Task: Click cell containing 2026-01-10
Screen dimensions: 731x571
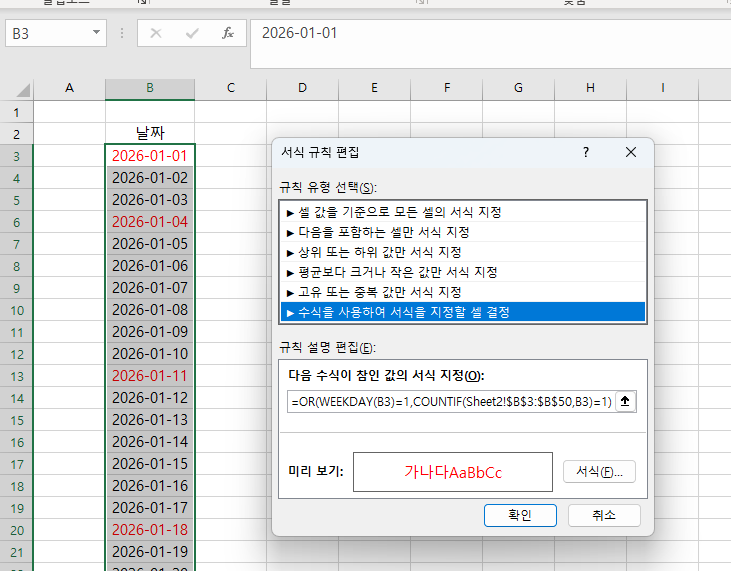Action: click(x=150, y=354)
